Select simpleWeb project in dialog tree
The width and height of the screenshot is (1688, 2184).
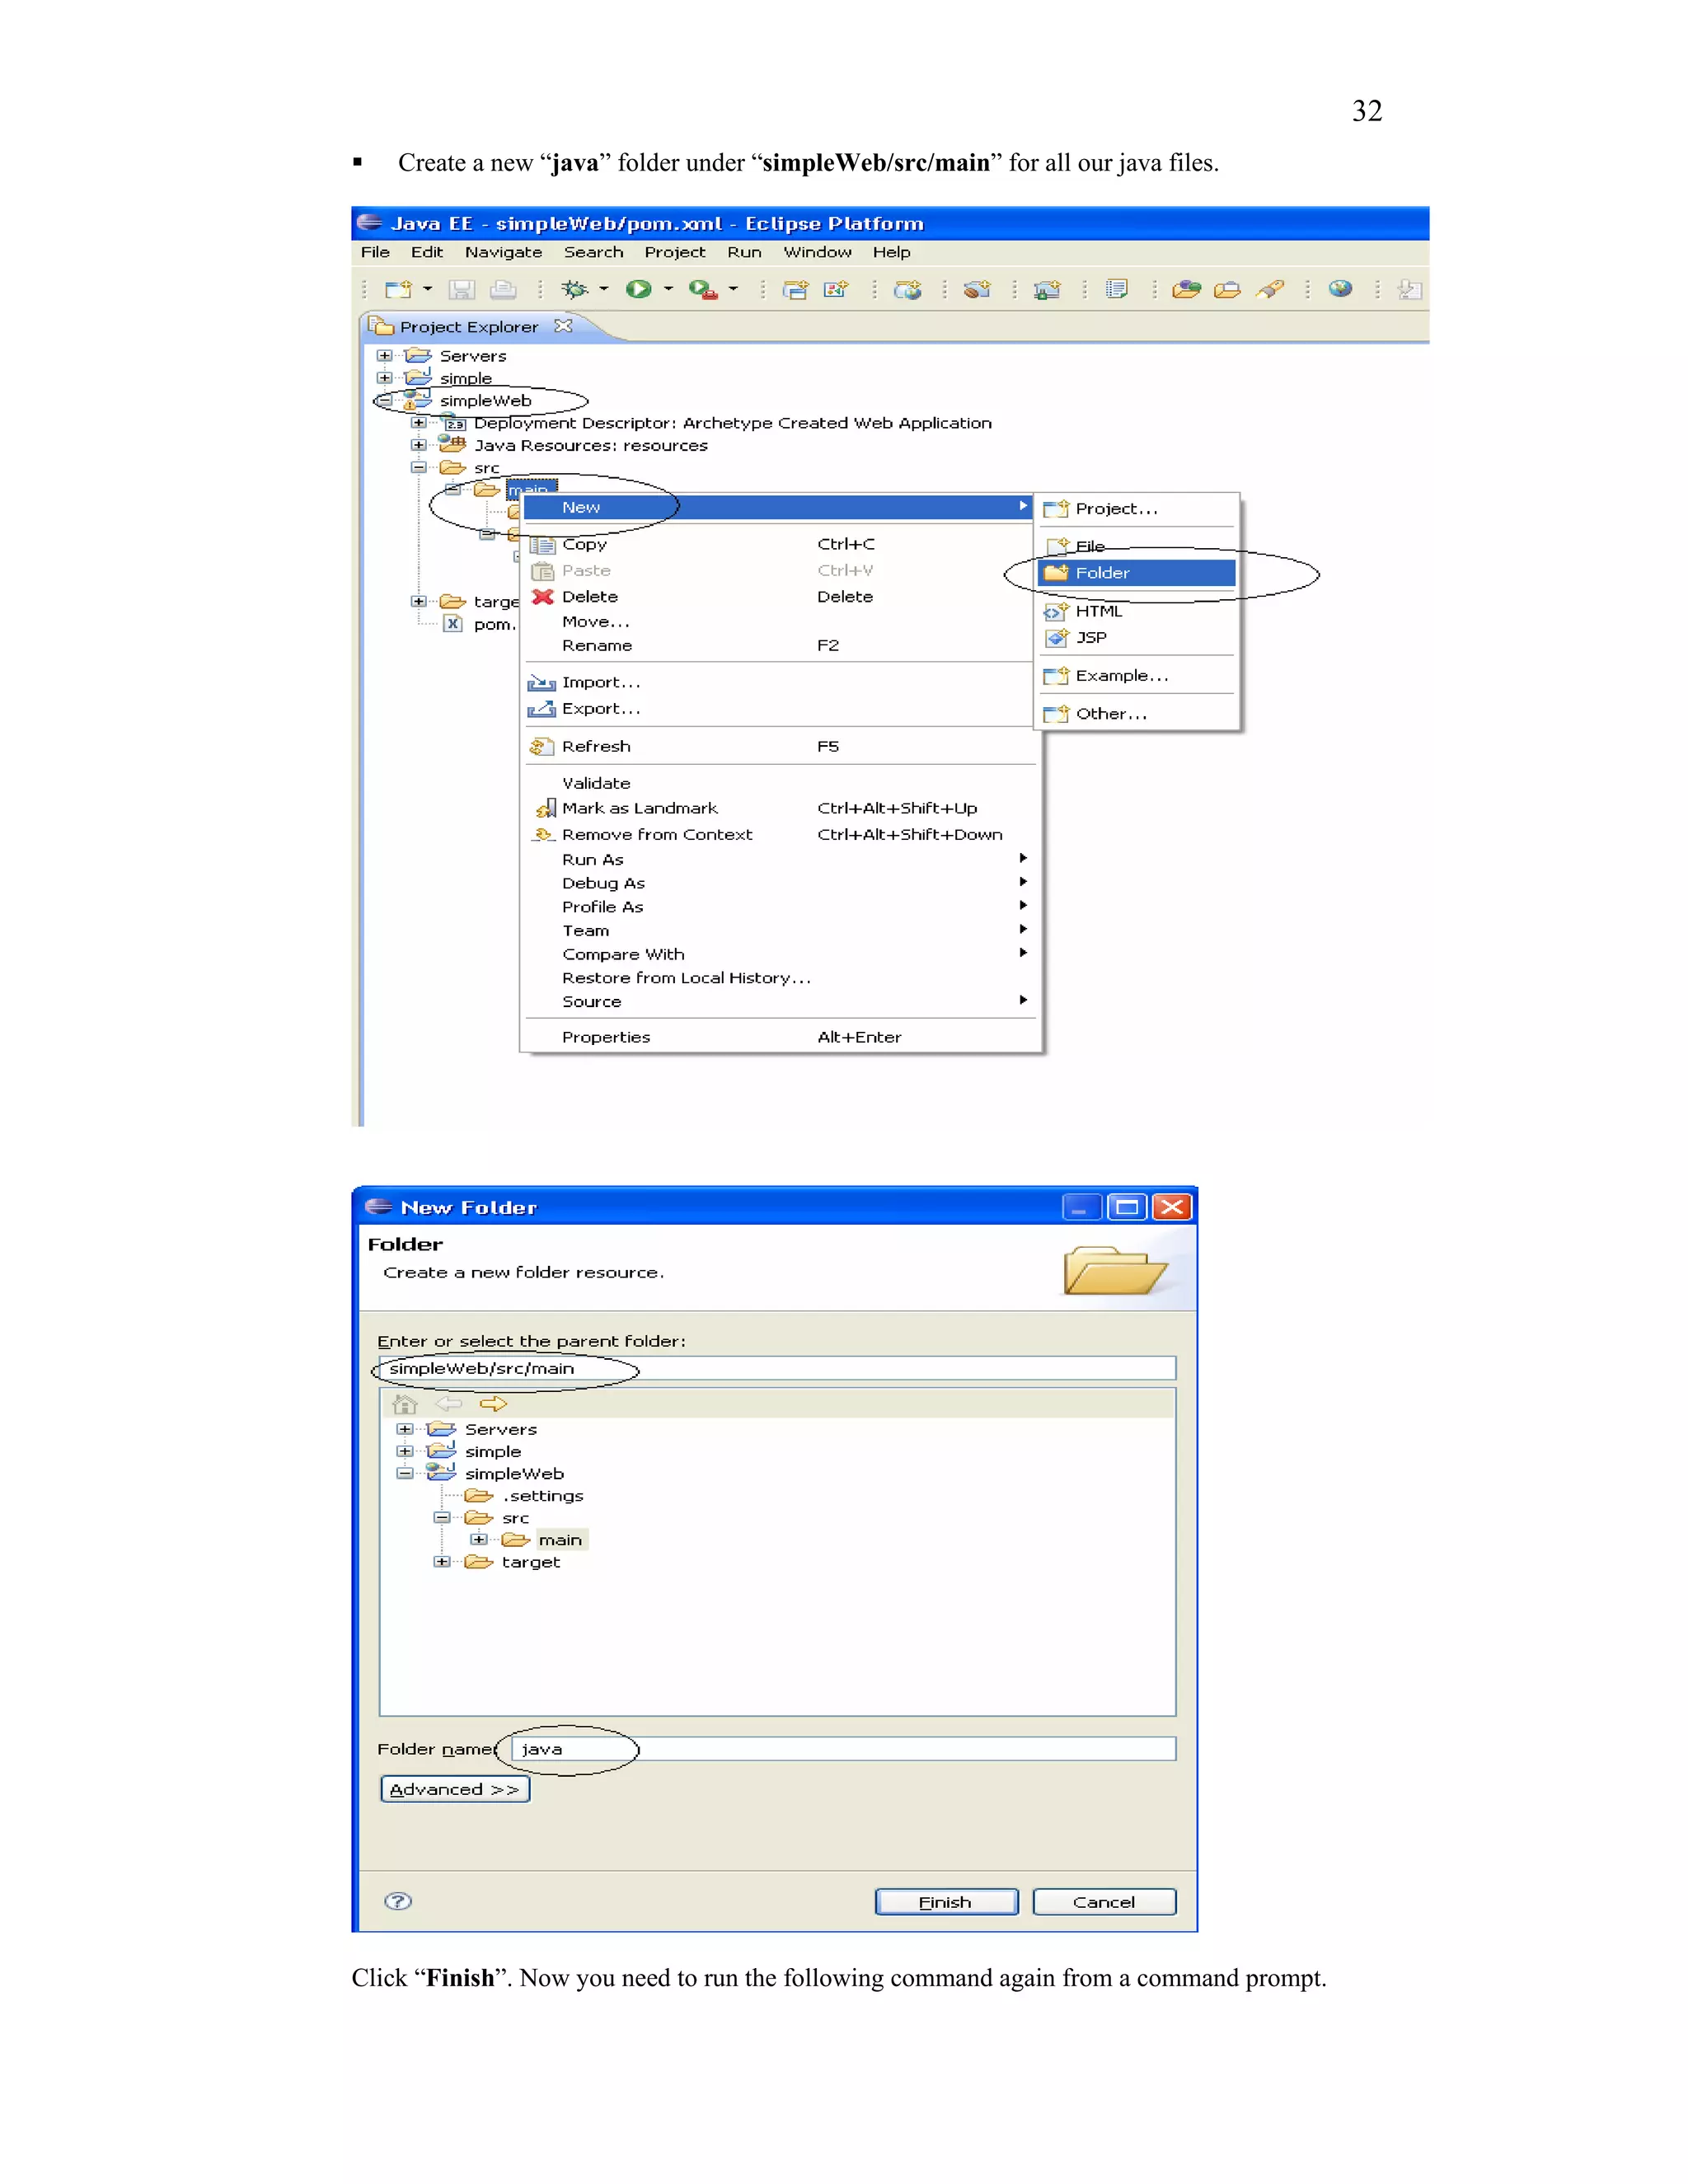(x=514, y=1474)
